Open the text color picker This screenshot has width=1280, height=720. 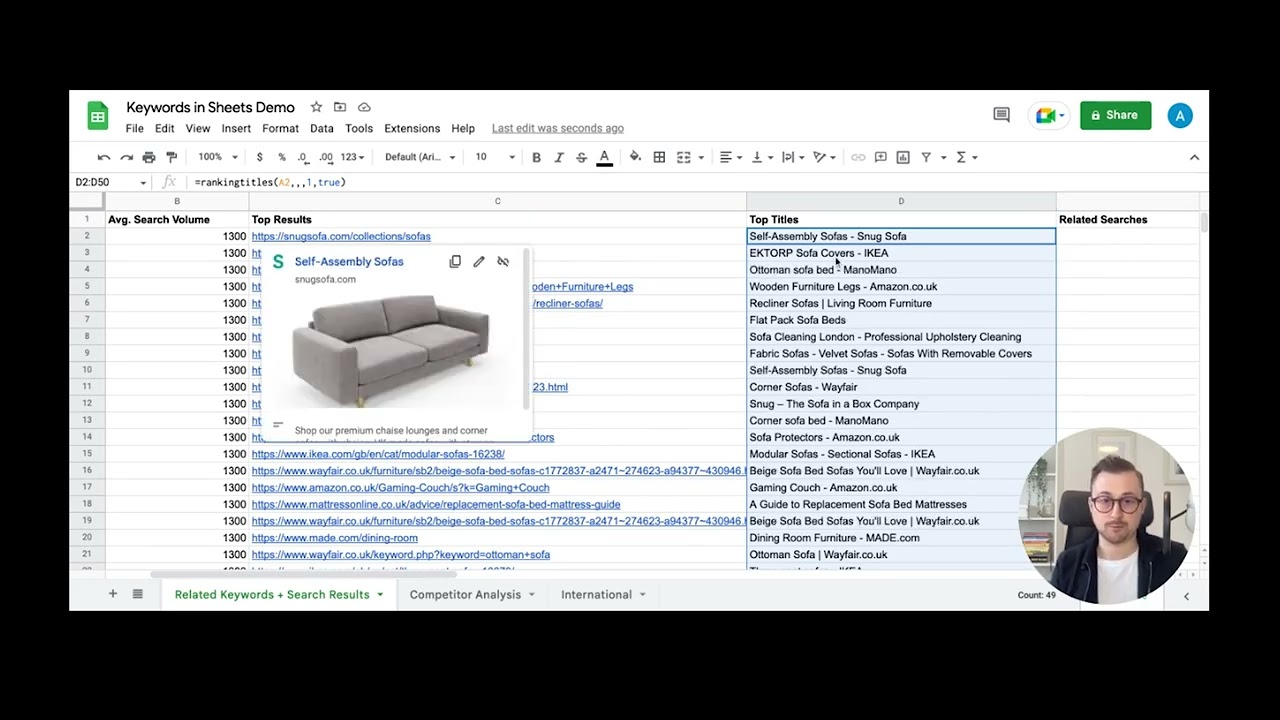(x=604, y=157)
